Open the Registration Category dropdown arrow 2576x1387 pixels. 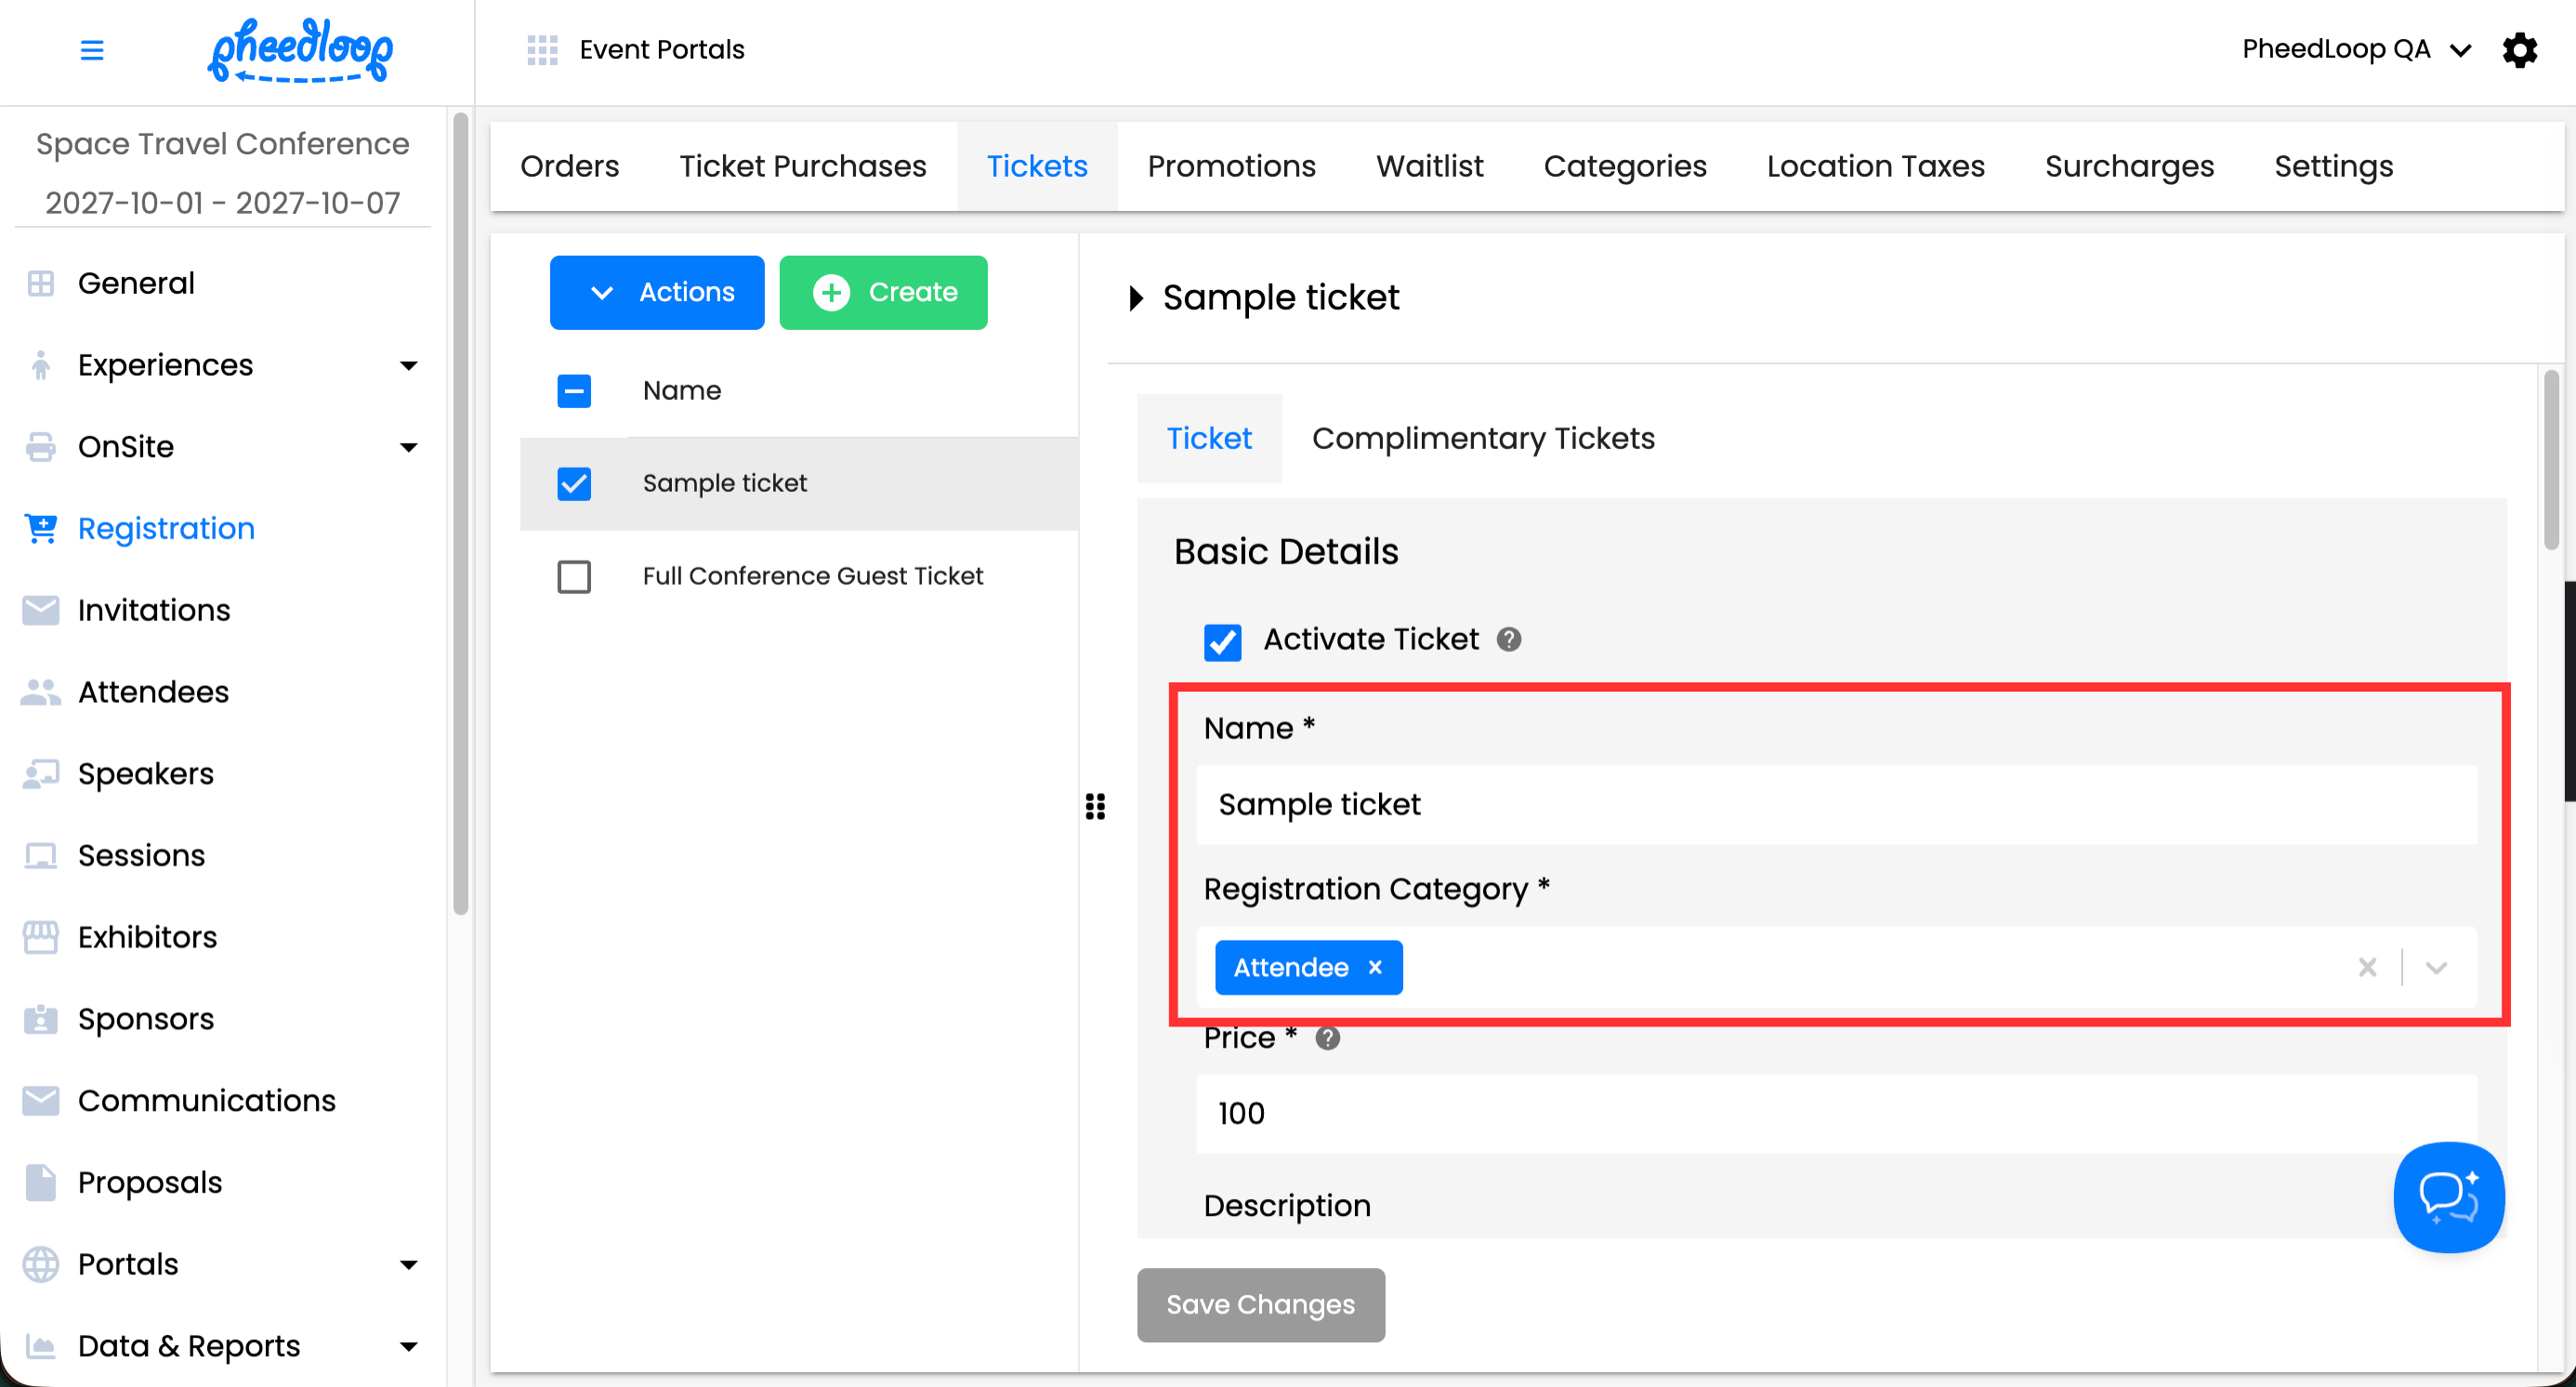(2436, 967)
